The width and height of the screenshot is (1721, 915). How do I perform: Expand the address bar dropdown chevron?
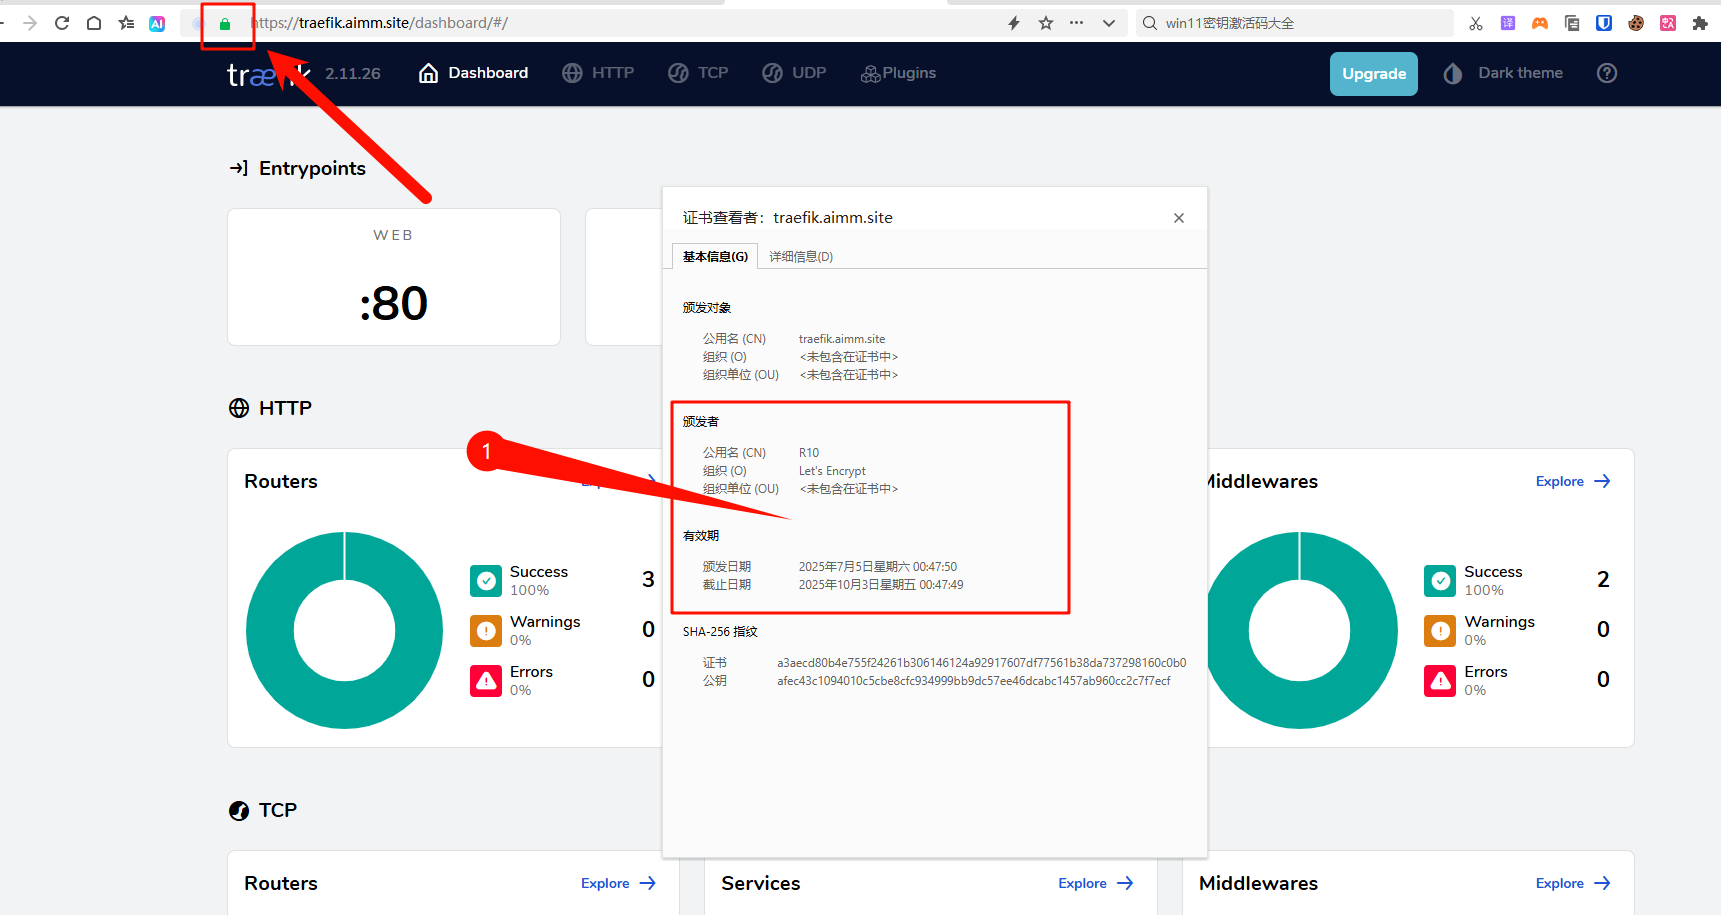click(1108, 23)
